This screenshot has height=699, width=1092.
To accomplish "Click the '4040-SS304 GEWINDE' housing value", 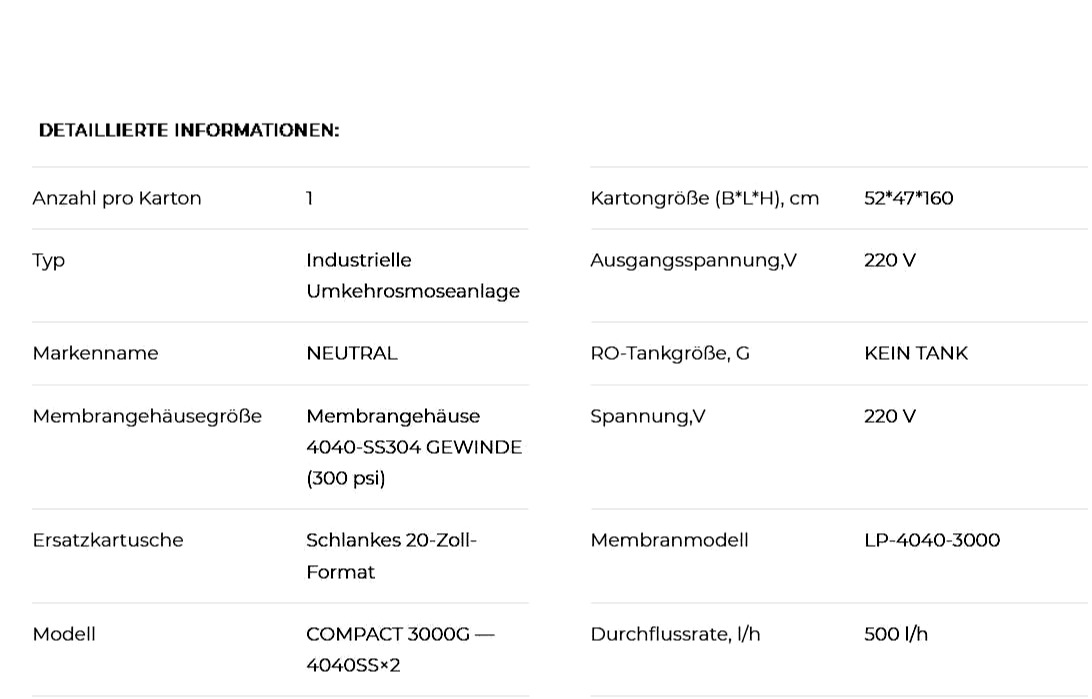I will 414,447.
